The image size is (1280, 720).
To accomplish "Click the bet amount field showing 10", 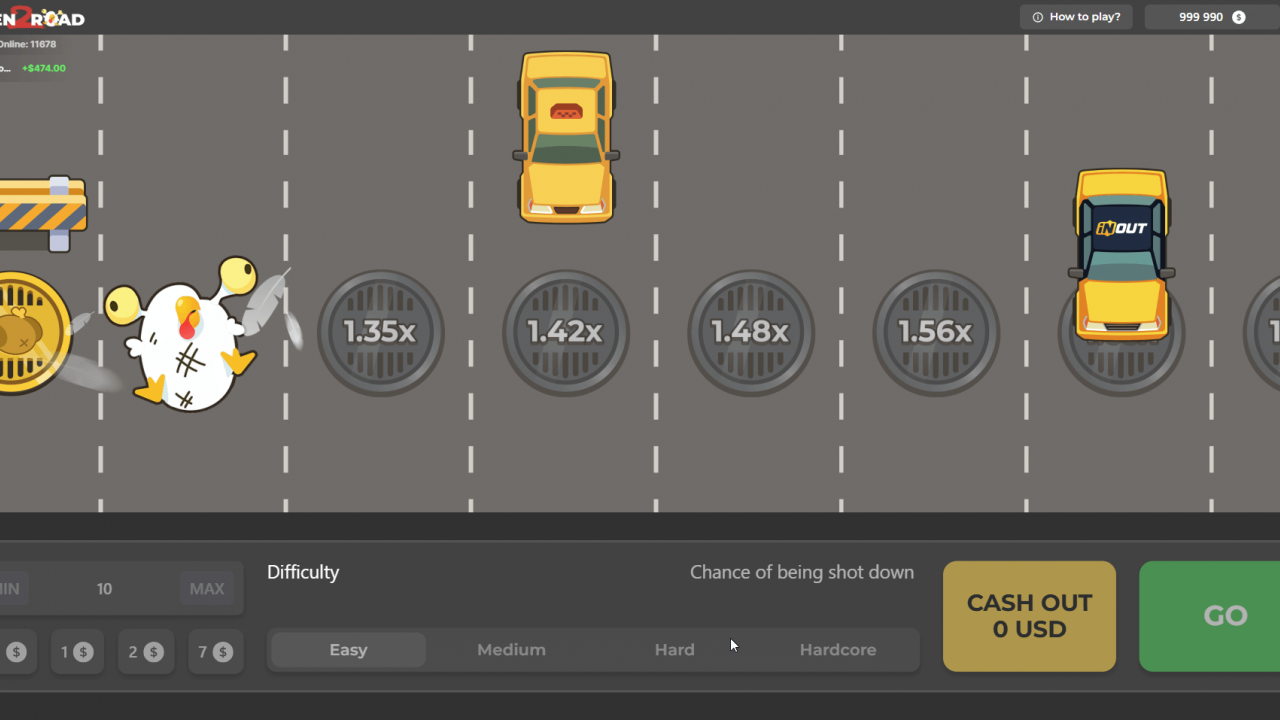I will point(104,589).
